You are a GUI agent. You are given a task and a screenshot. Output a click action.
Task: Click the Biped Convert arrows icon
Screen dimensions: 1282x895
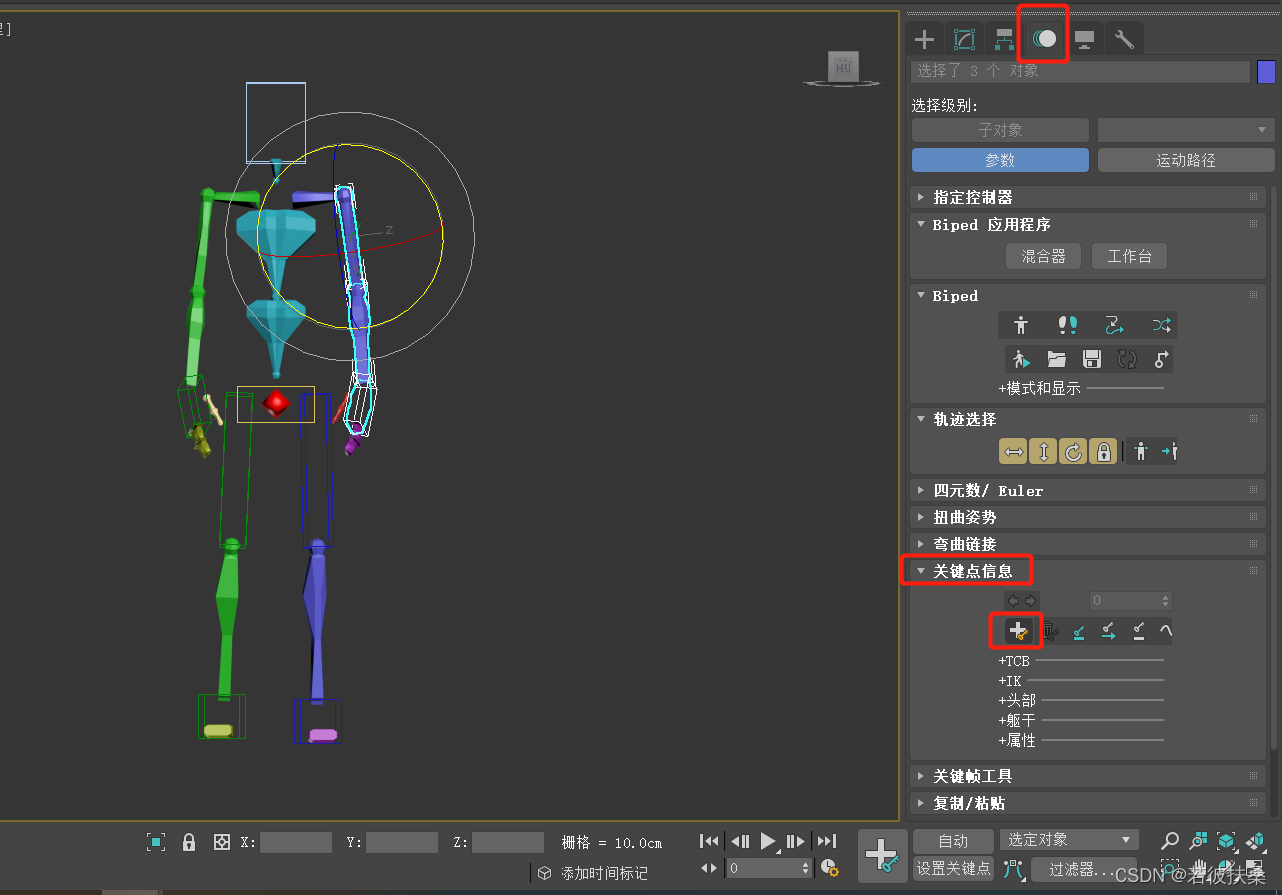click(1127, 359)
